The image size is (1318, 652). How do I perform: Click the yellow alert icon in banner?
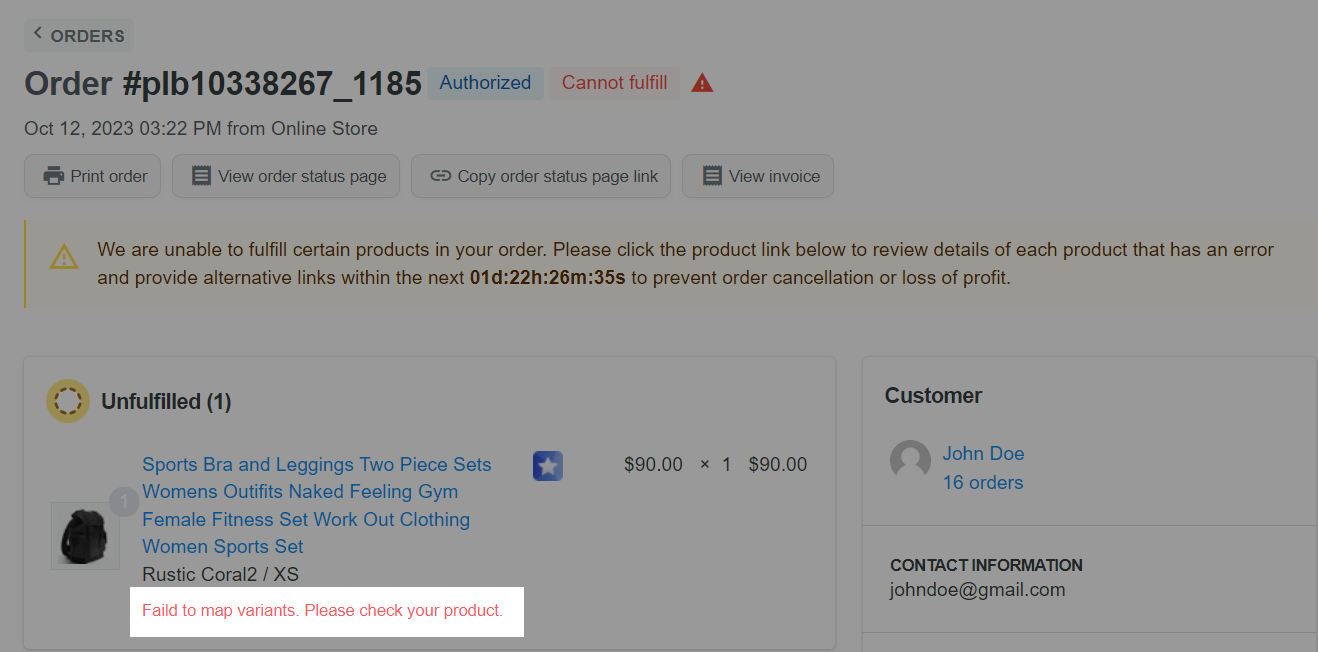[64, 257]
